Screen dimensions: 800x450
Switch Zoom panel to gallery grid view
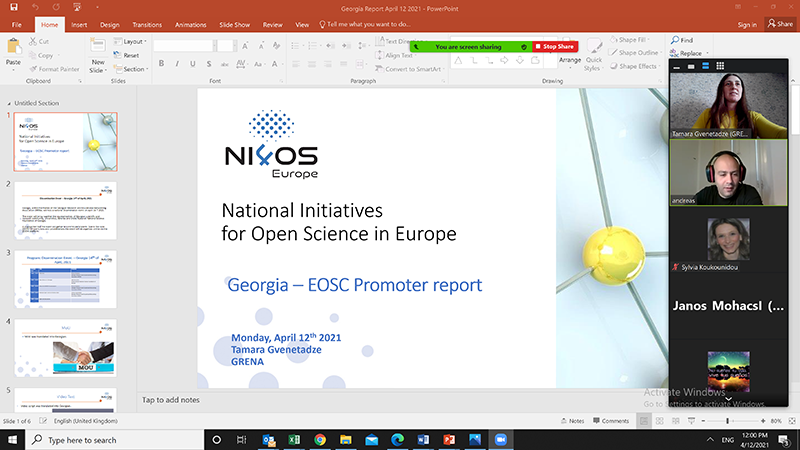coord(720,66)
